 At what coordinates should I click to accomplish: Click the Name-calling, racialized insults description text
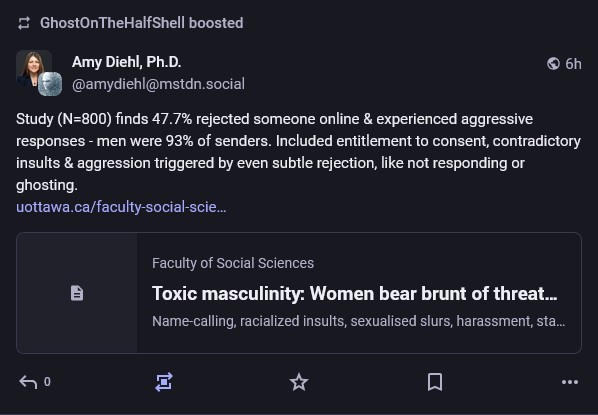358,321
